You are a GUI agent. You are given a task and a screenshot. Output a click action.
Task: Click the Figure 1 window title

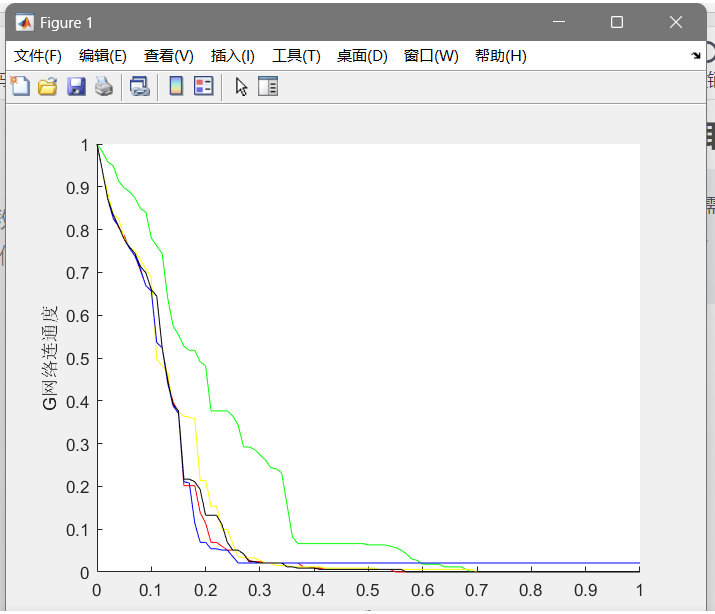66,23
